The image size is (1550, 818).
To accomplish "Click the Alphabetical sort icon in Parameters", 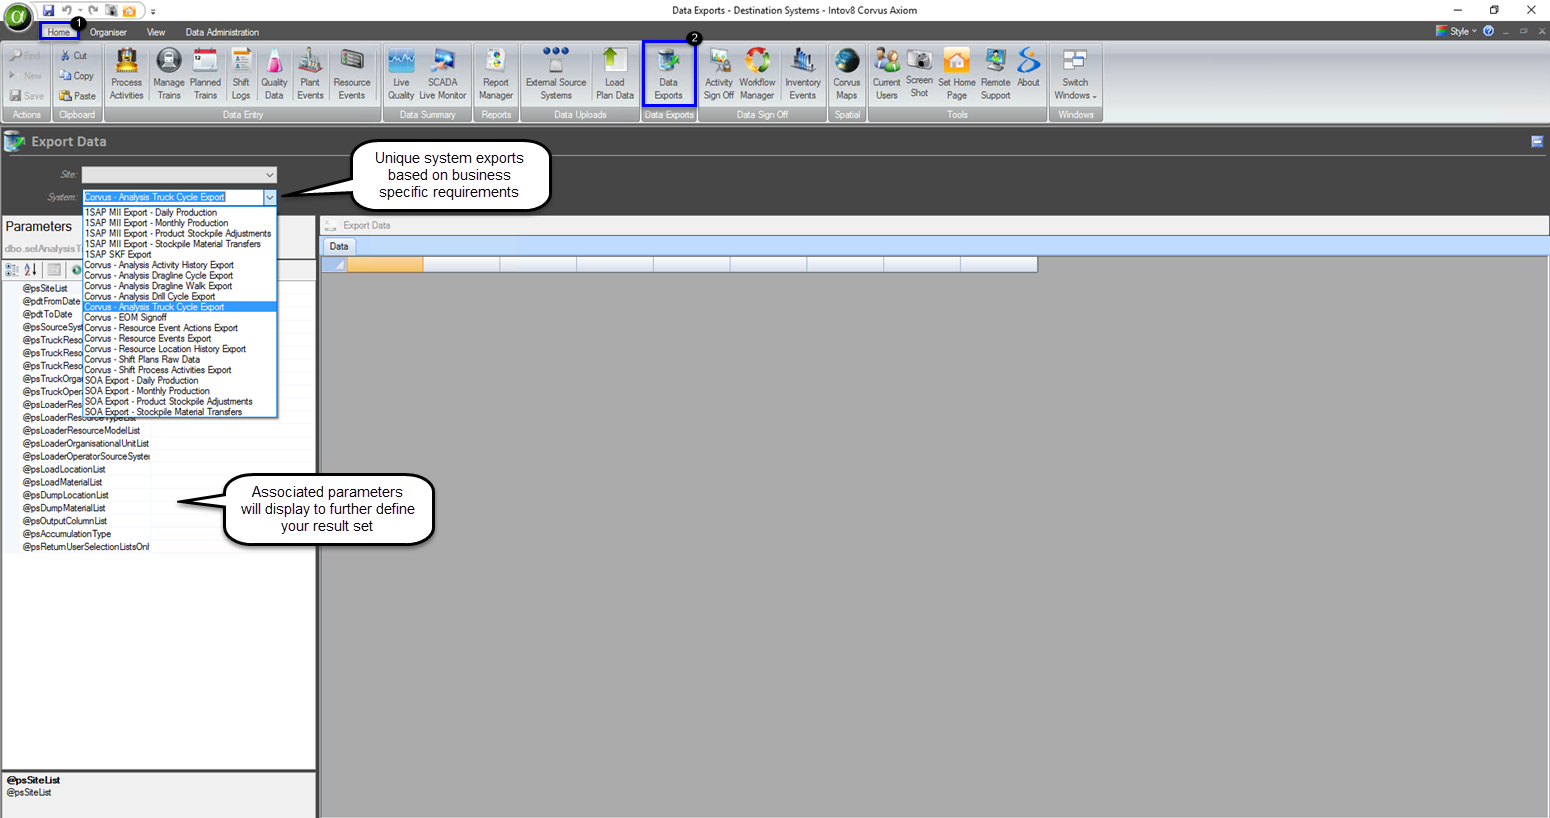I will pyautogui.click(x=30, y=270).
